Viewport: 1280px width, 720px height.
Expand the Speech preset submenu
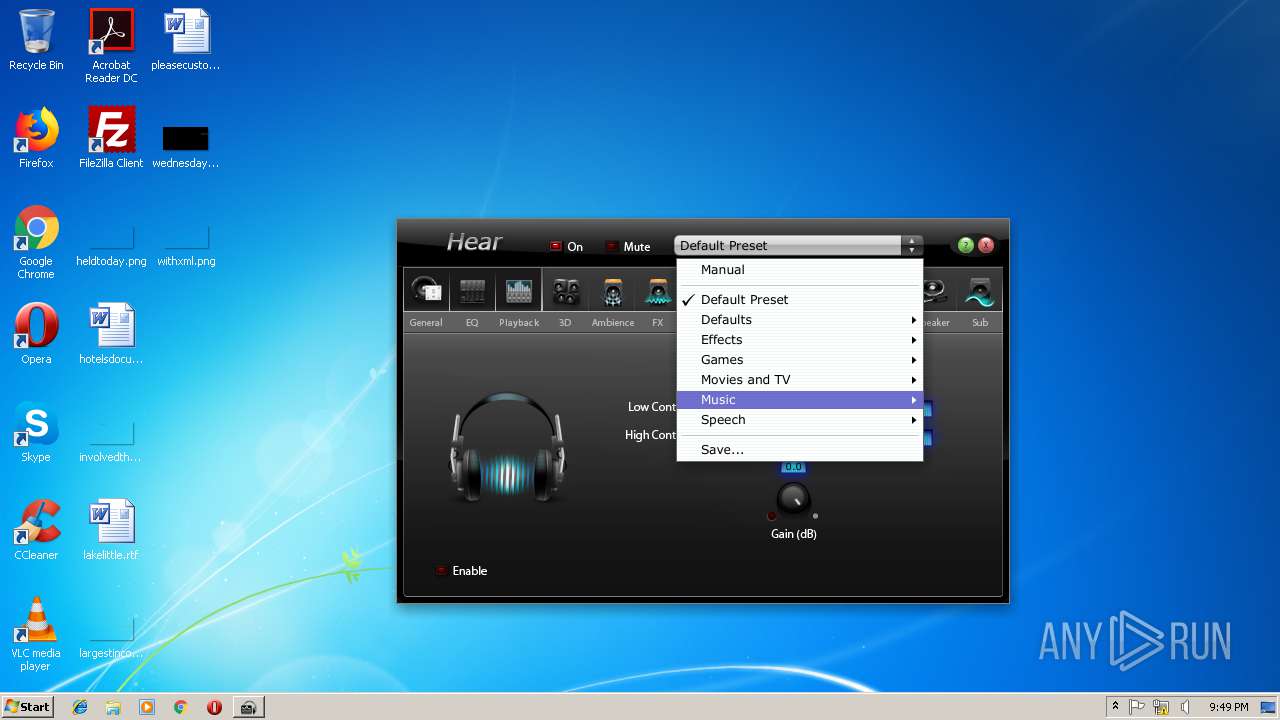point(799,420)
